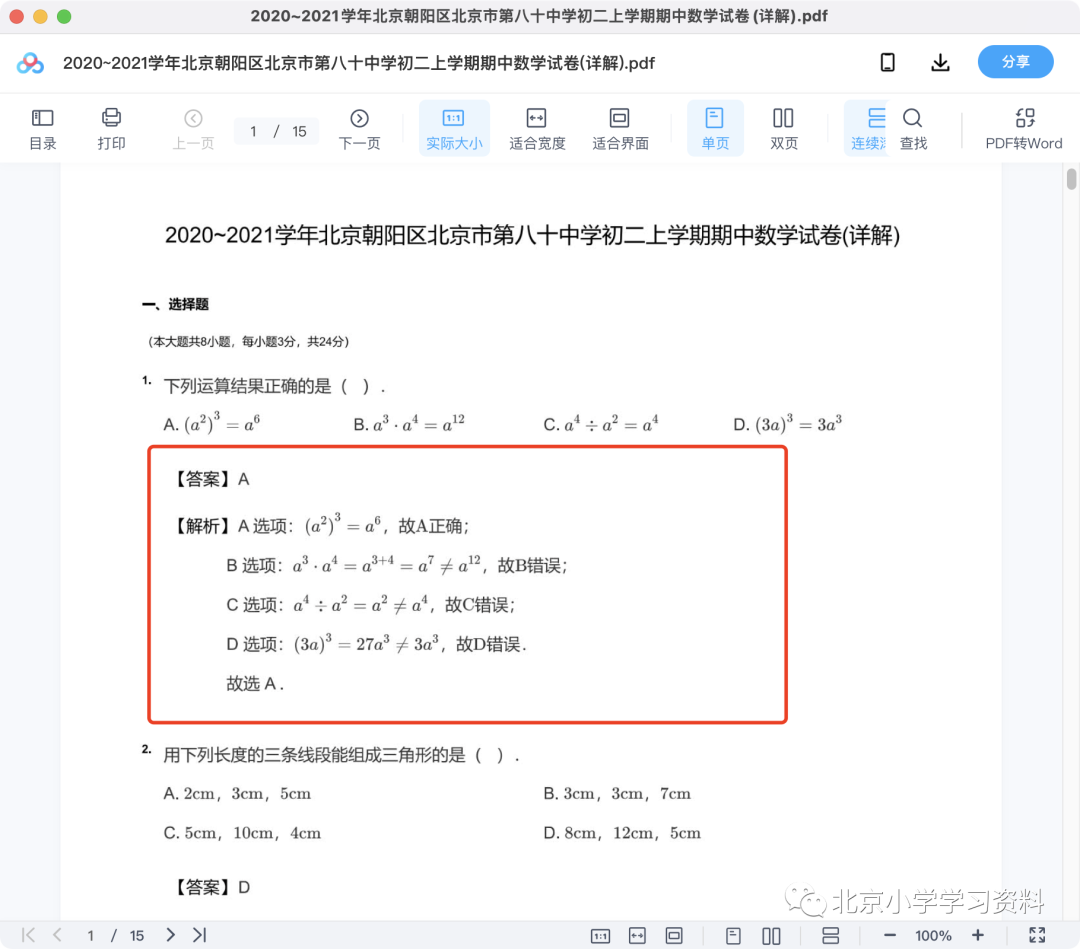Image resolution: width=1080 pixels, height=949 pixels.
Task: Jump to last page in bottom bar
Action: pos(200,935)
